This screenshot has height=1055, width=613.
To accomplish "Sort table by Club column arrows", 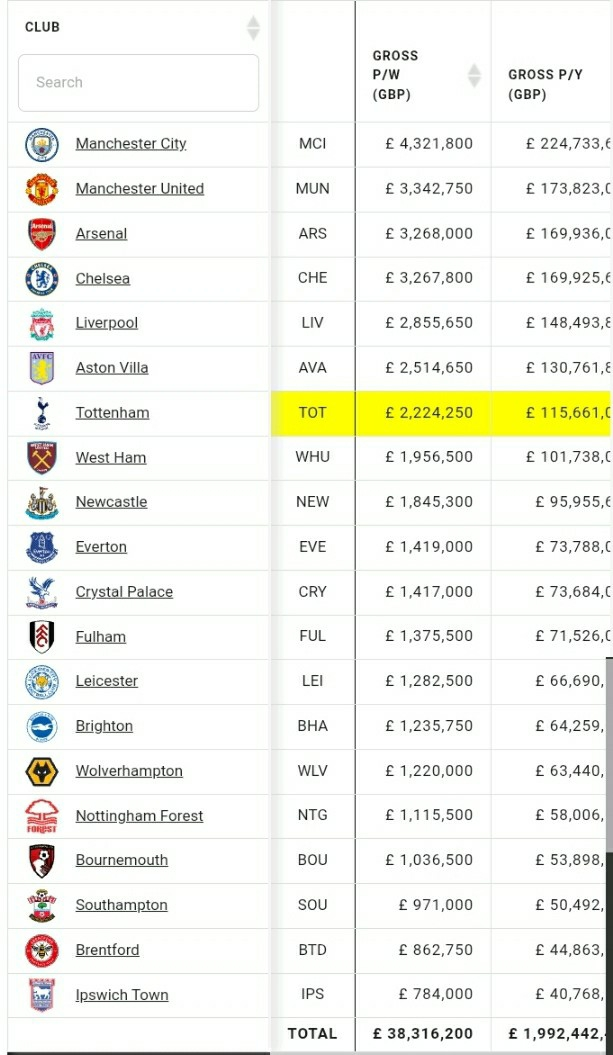I will pyautogui.click(x=253, y=28).
